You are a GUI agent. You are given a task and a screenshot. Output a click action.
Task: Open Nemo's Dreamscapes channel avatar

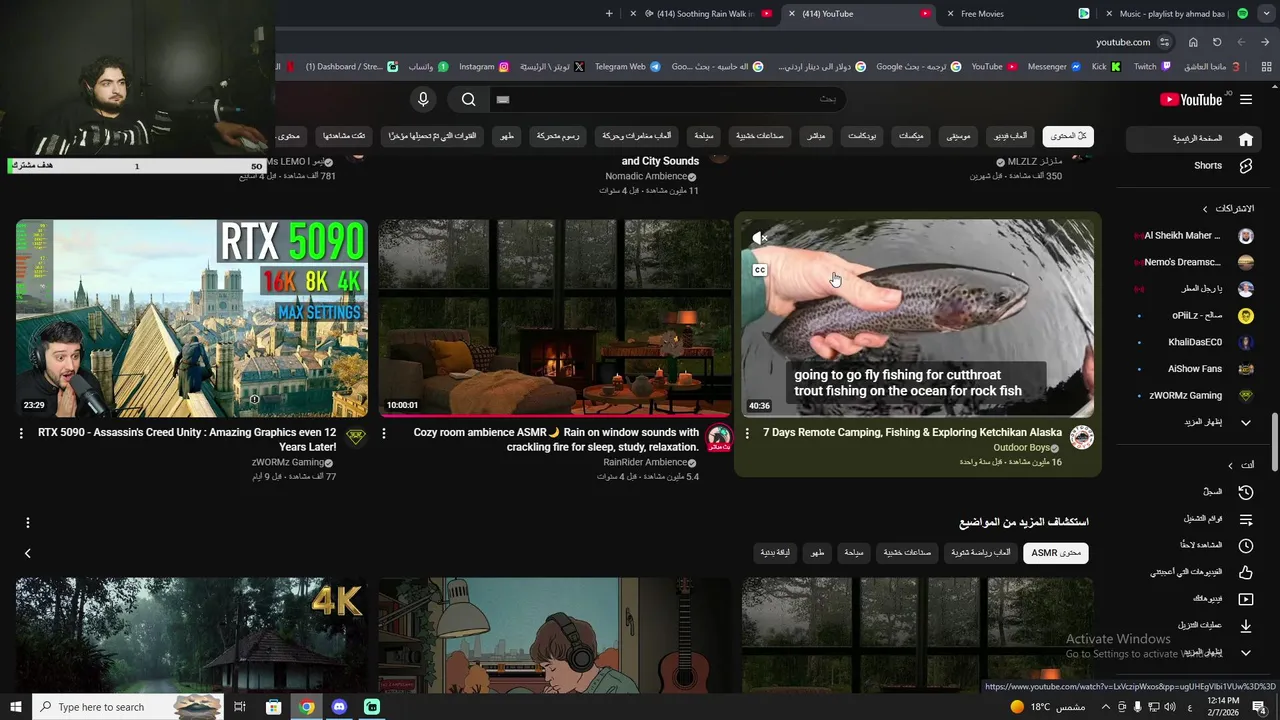click(x=1245, y=262)
